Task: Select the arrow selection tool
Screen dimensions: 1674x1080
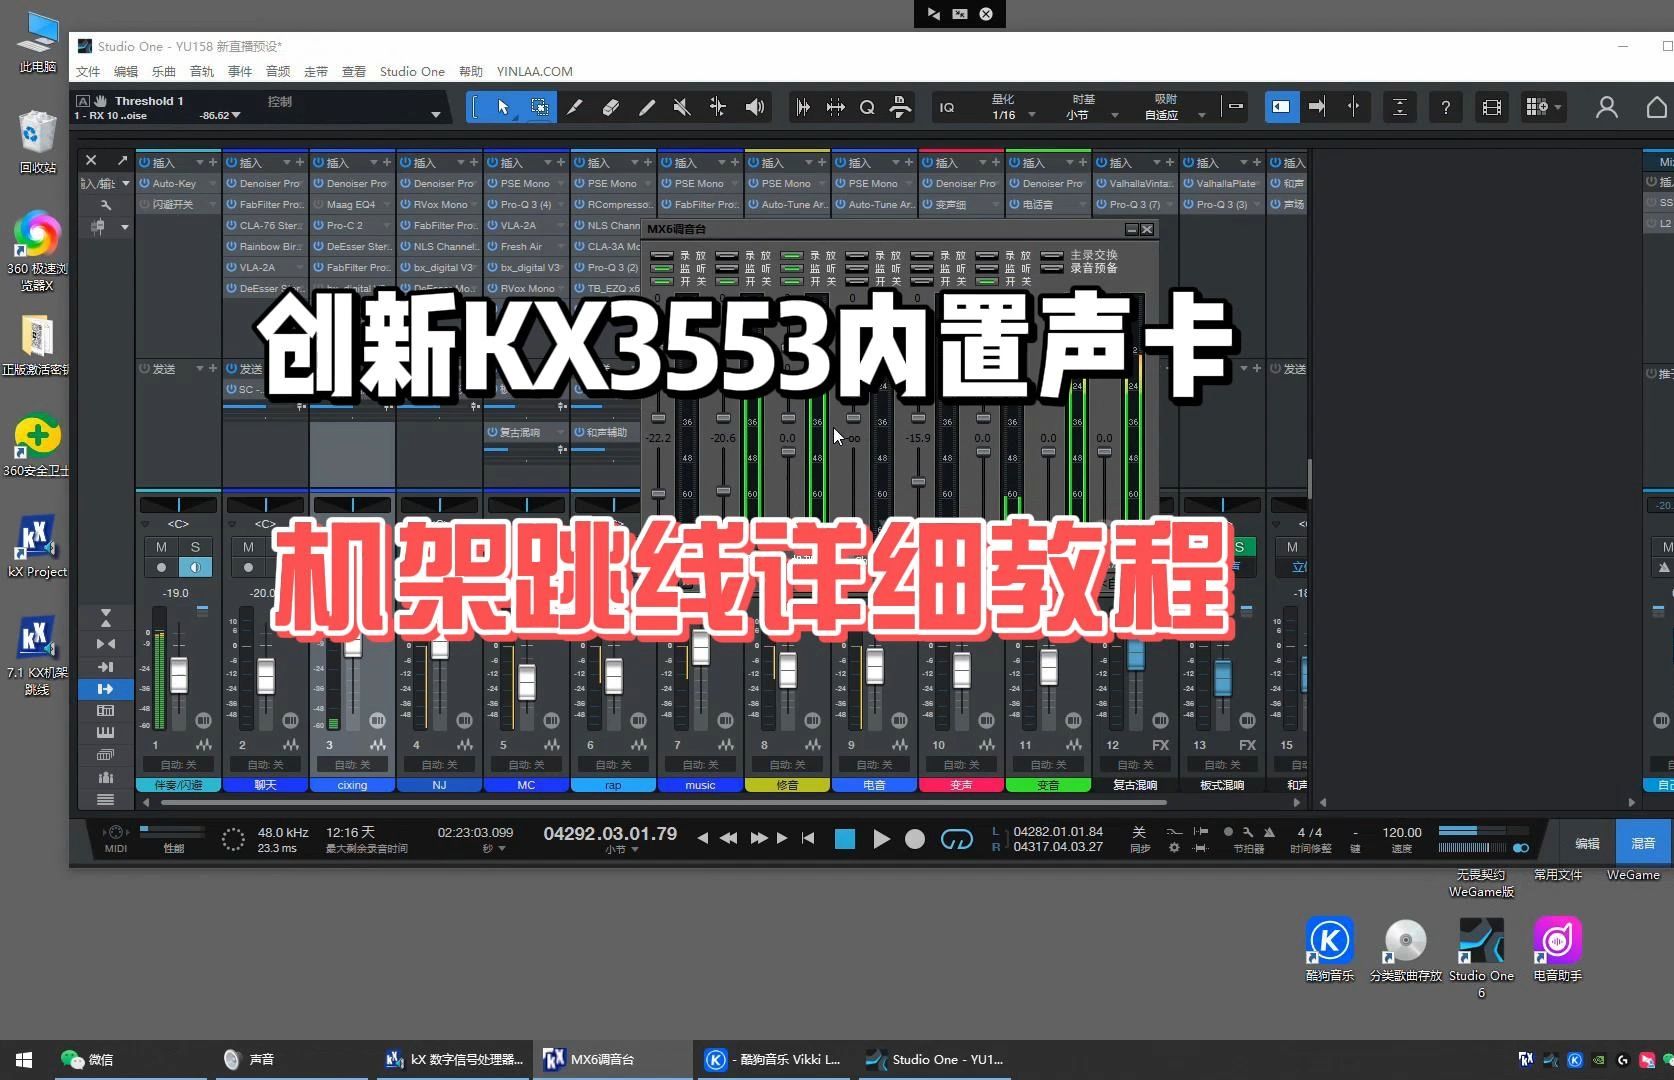Action: pyautogui.click(x=501, y=107)
